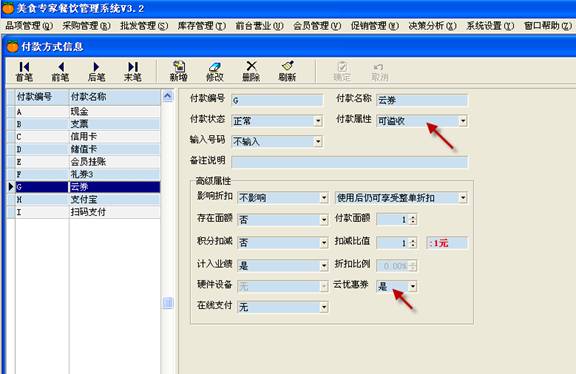Select row E 会员挂账 in the list

87,162
